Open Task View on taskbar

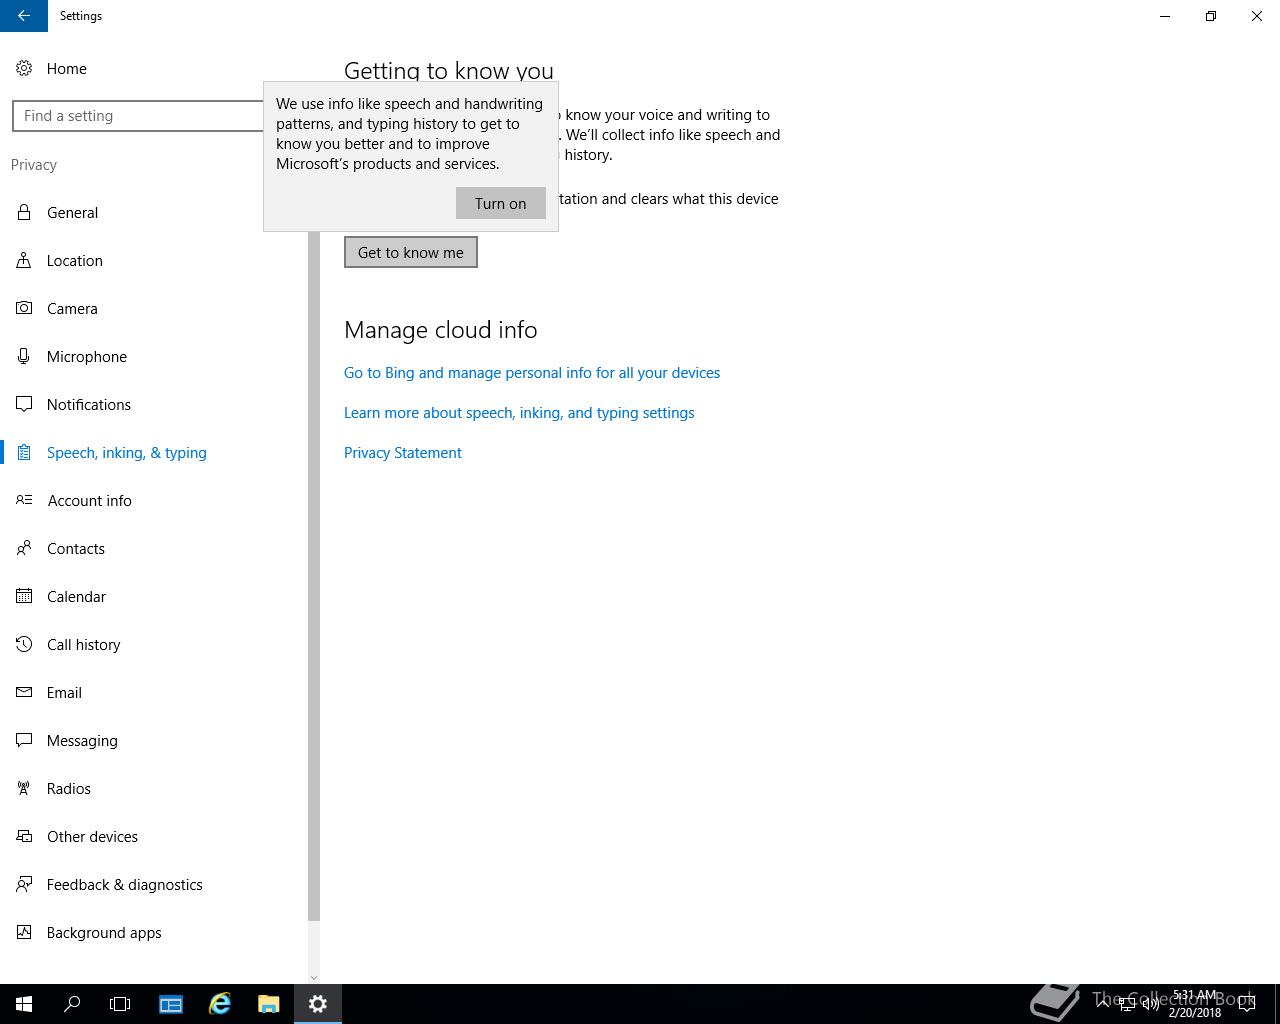pyautogui.click(x=120, y=1004)
